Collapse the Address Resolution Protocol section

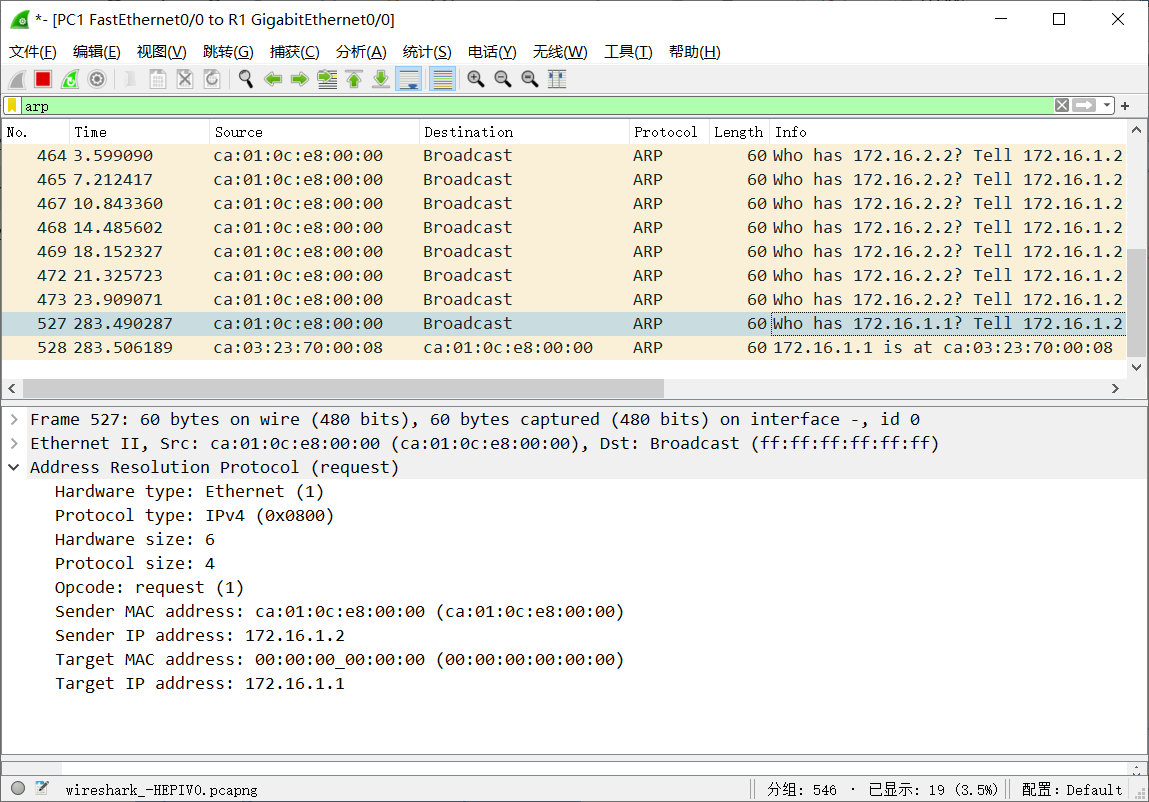point(14,467)
